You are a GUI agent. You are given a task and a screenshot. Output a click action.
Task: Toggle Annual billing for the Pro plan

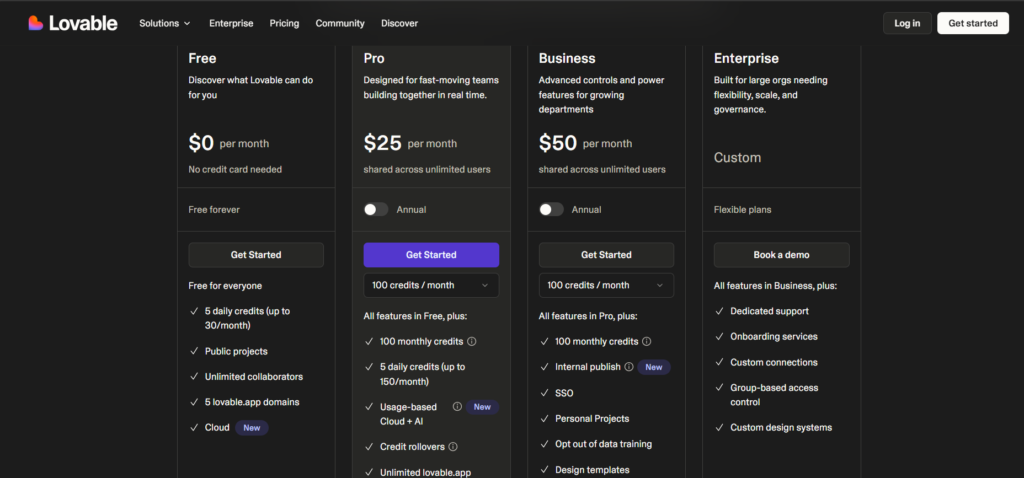pos(376,210)
